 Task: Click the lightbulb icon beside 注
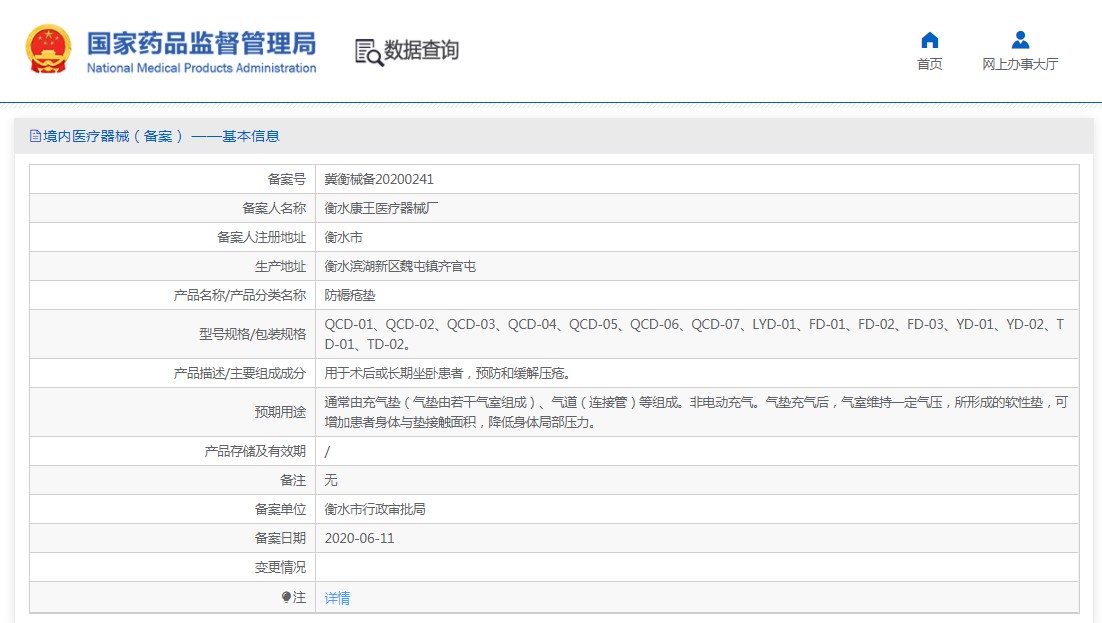(286, 597)
